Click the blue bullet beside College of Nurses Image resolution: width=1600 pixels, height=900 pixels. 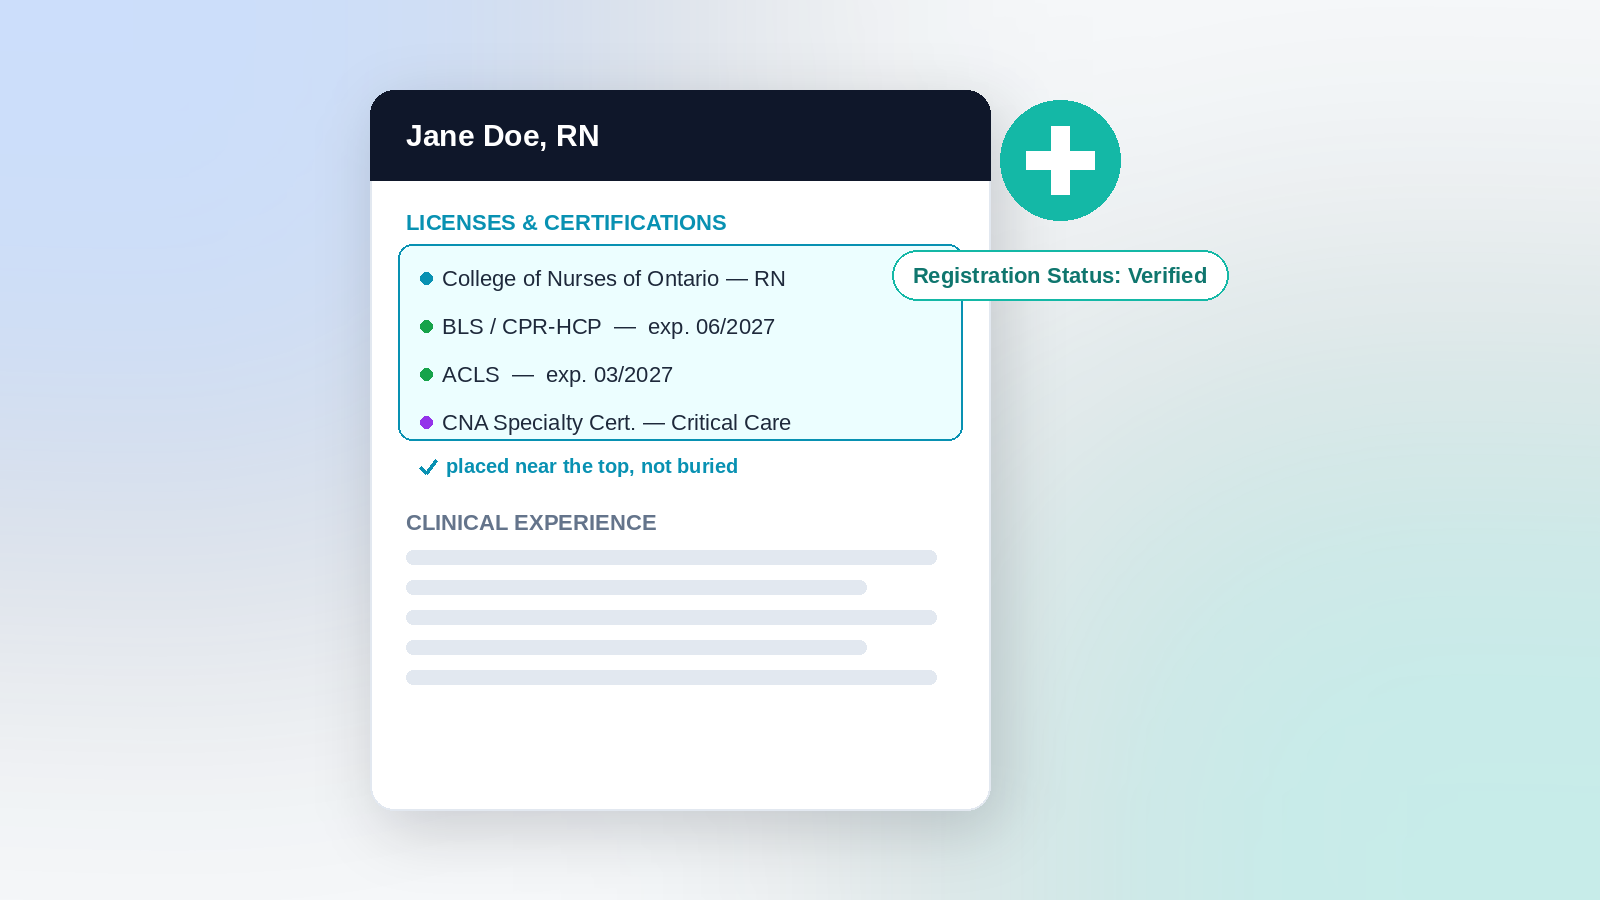click(426, 279)
